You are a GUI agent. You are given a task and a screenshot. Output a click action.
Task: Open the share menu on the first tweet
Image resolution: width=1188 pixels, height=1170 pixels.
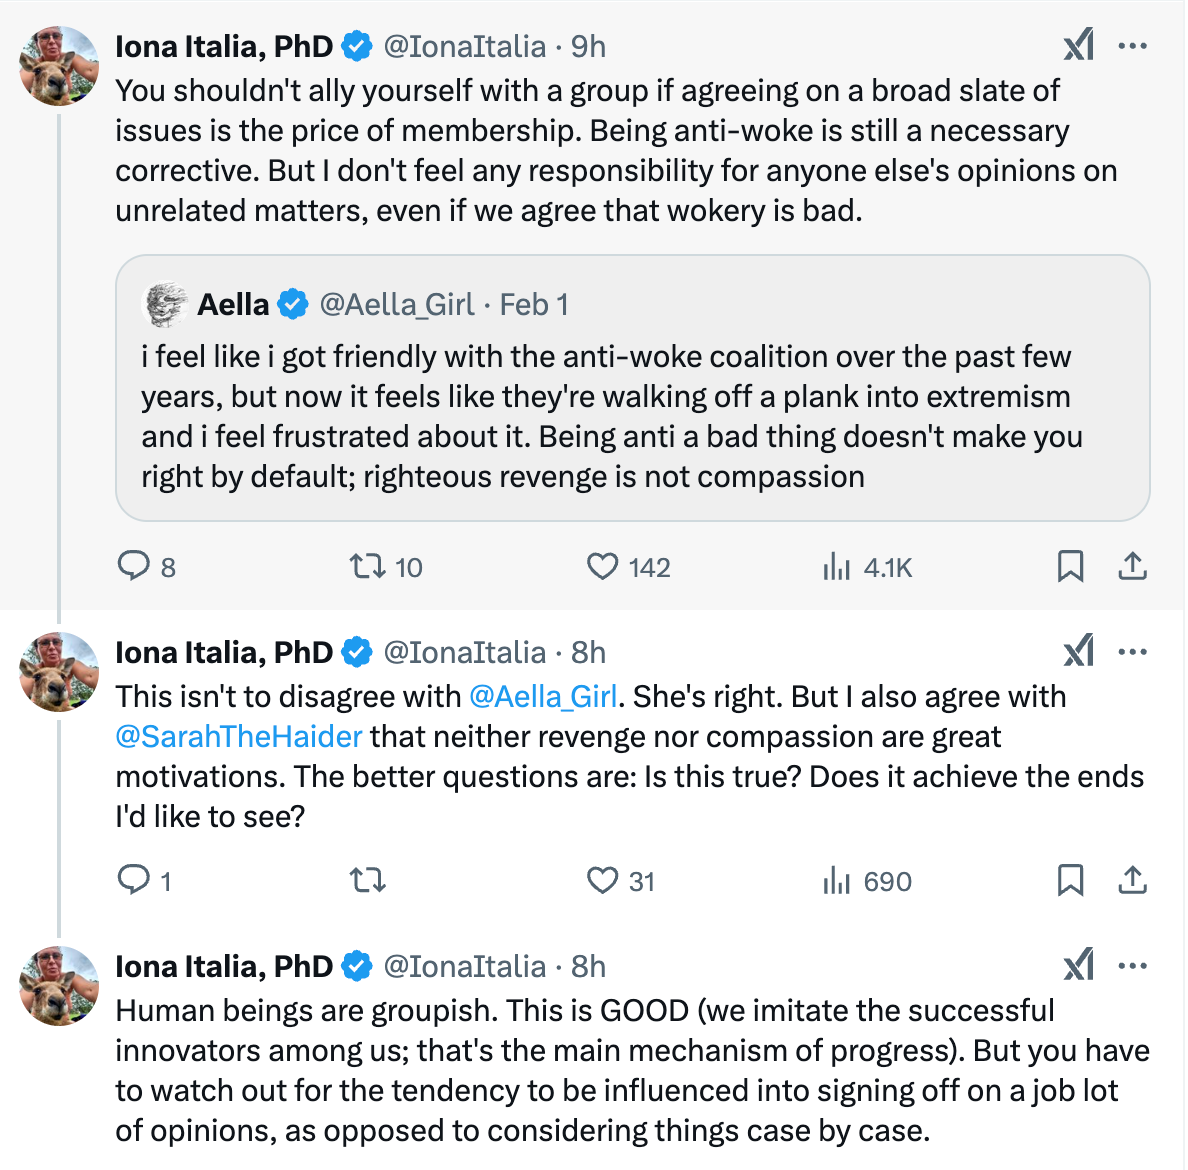point(1133,566)
